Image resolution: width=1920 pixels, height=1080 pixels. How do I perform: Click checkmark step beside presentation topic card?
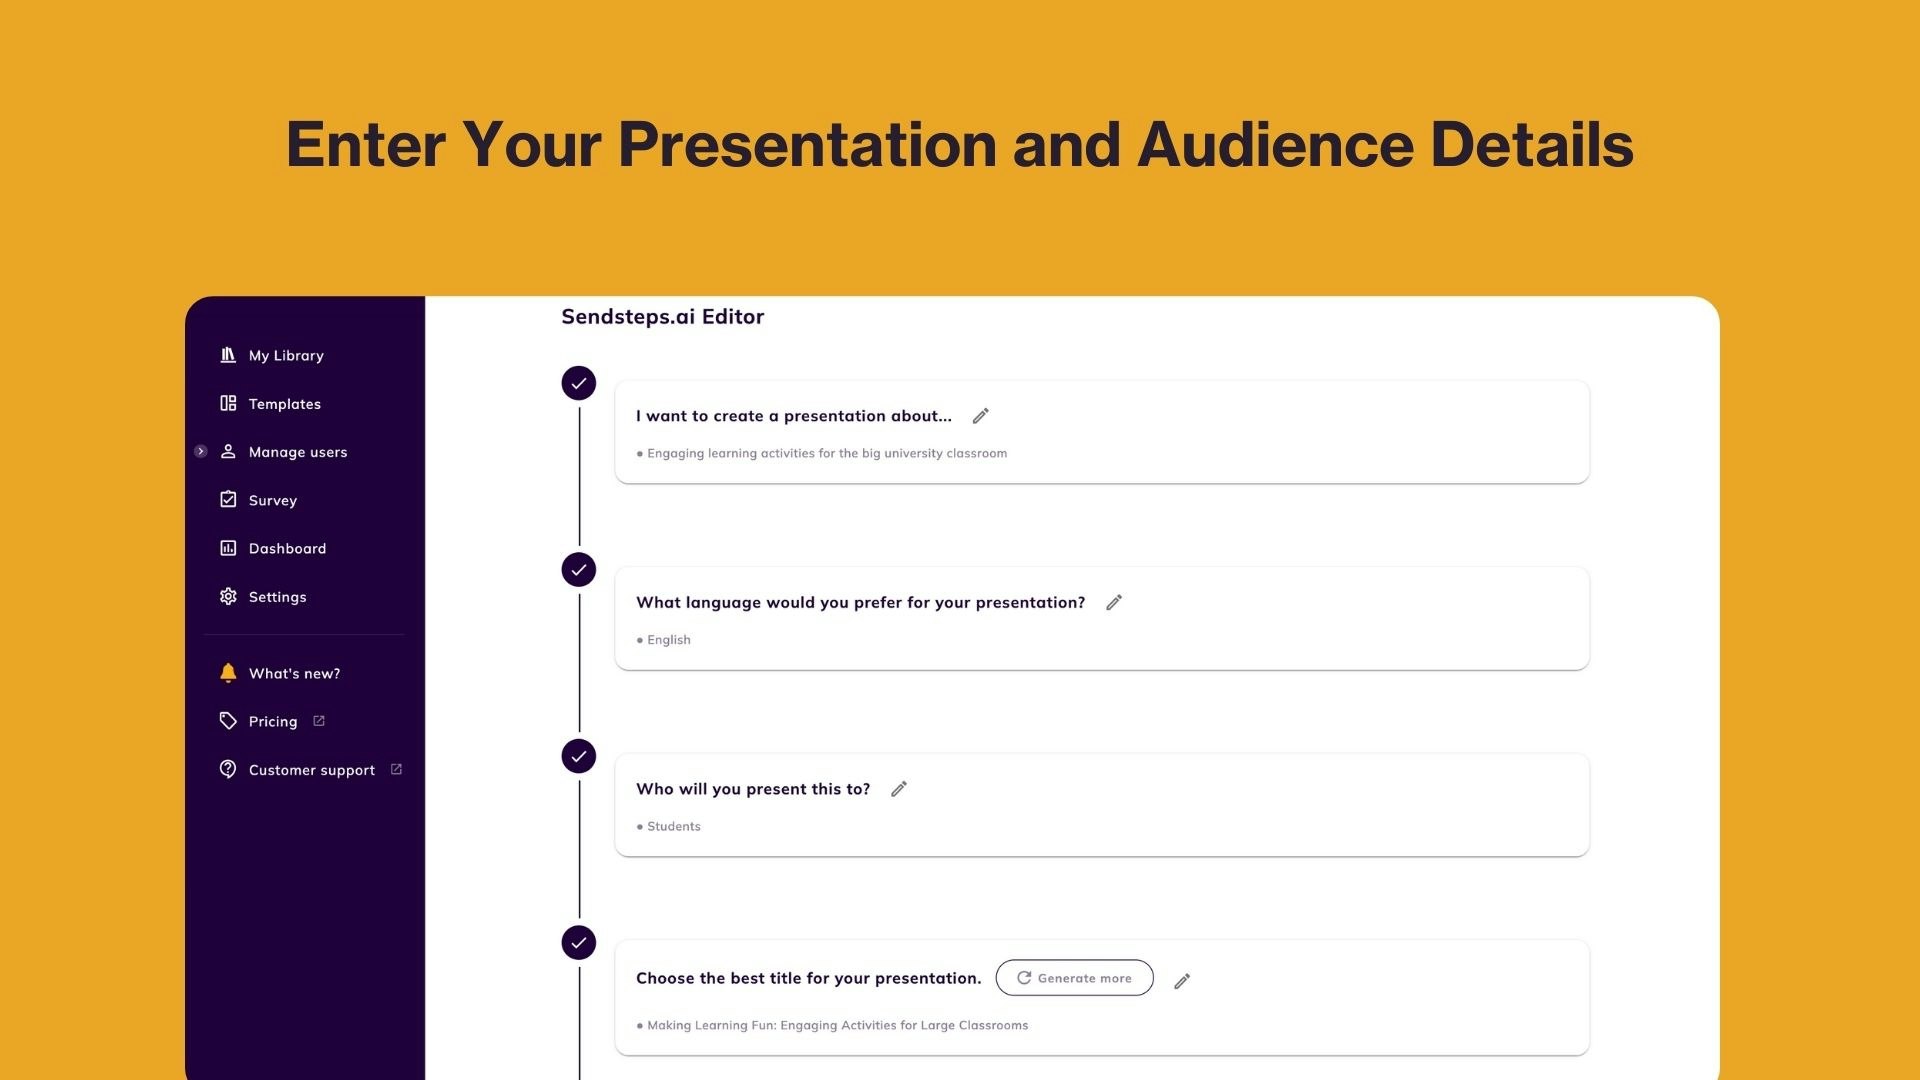tap(579, 383)
